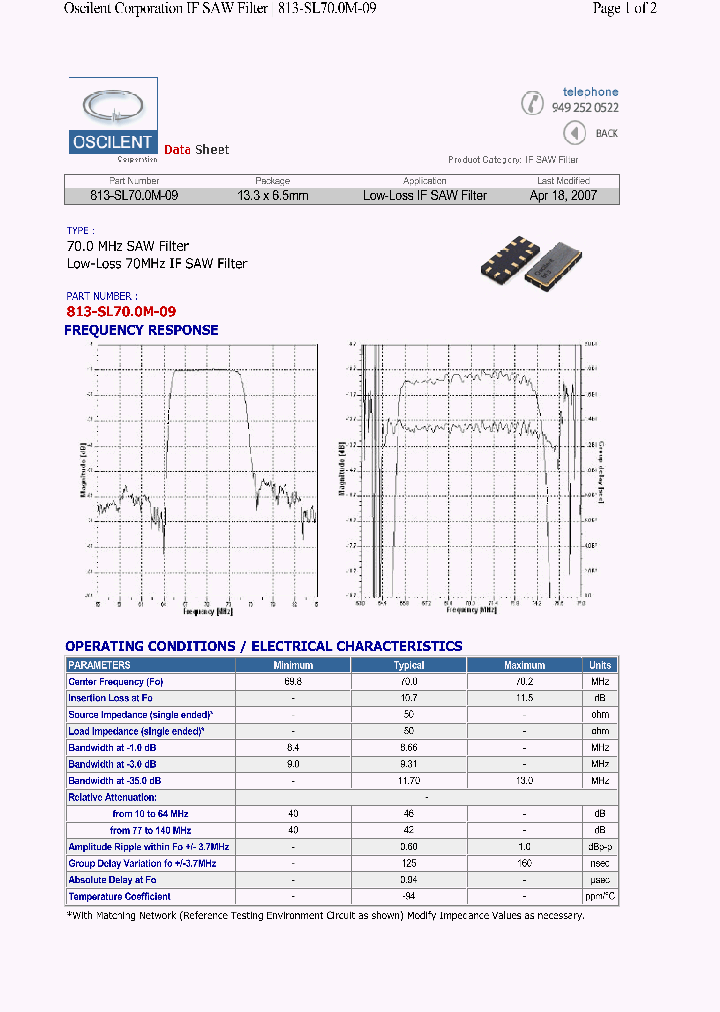Select the Source Impedance (single ended) label
The height and width of the screenshot is (1012, 720).
[x=141, y=715]
